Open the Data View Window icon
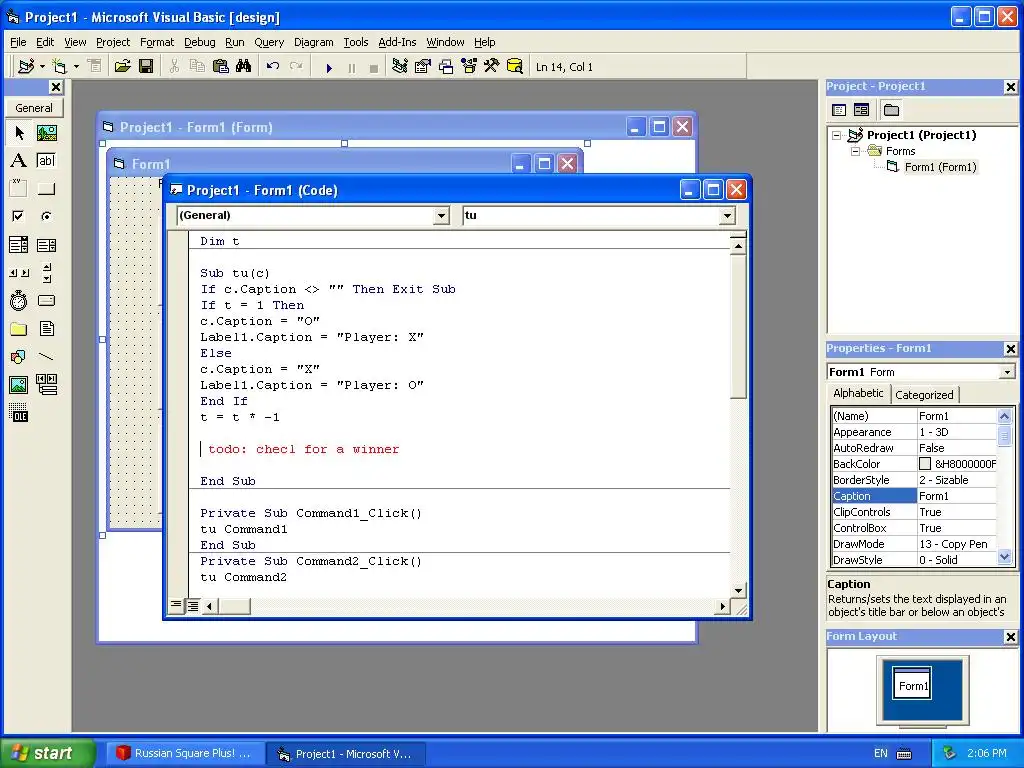 pos(515,67)
